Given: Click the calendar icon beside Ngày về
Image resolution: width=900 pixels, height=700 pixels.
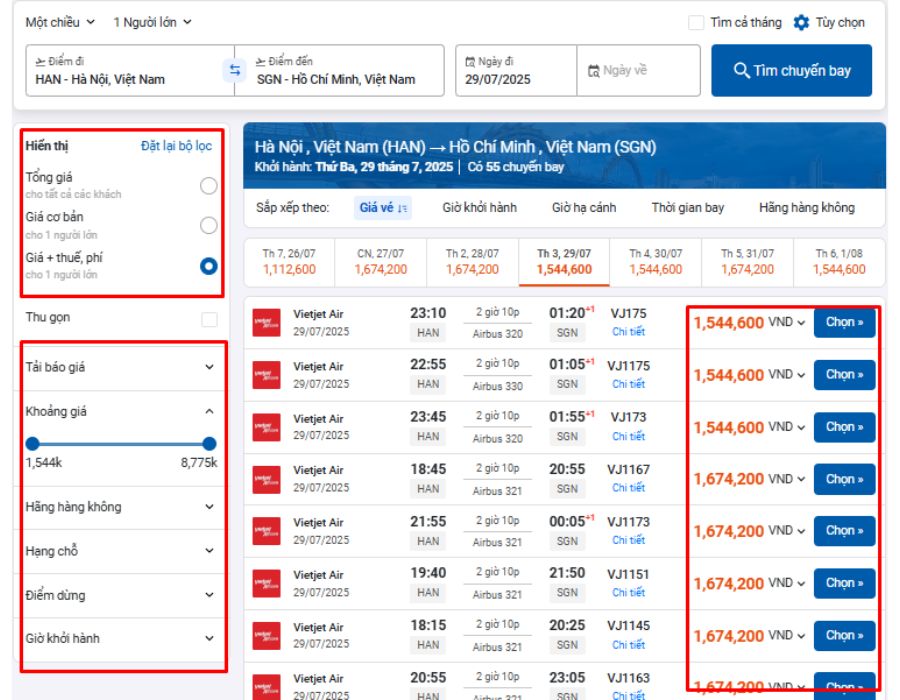Looking at the screenshot, I should [593, 71].
